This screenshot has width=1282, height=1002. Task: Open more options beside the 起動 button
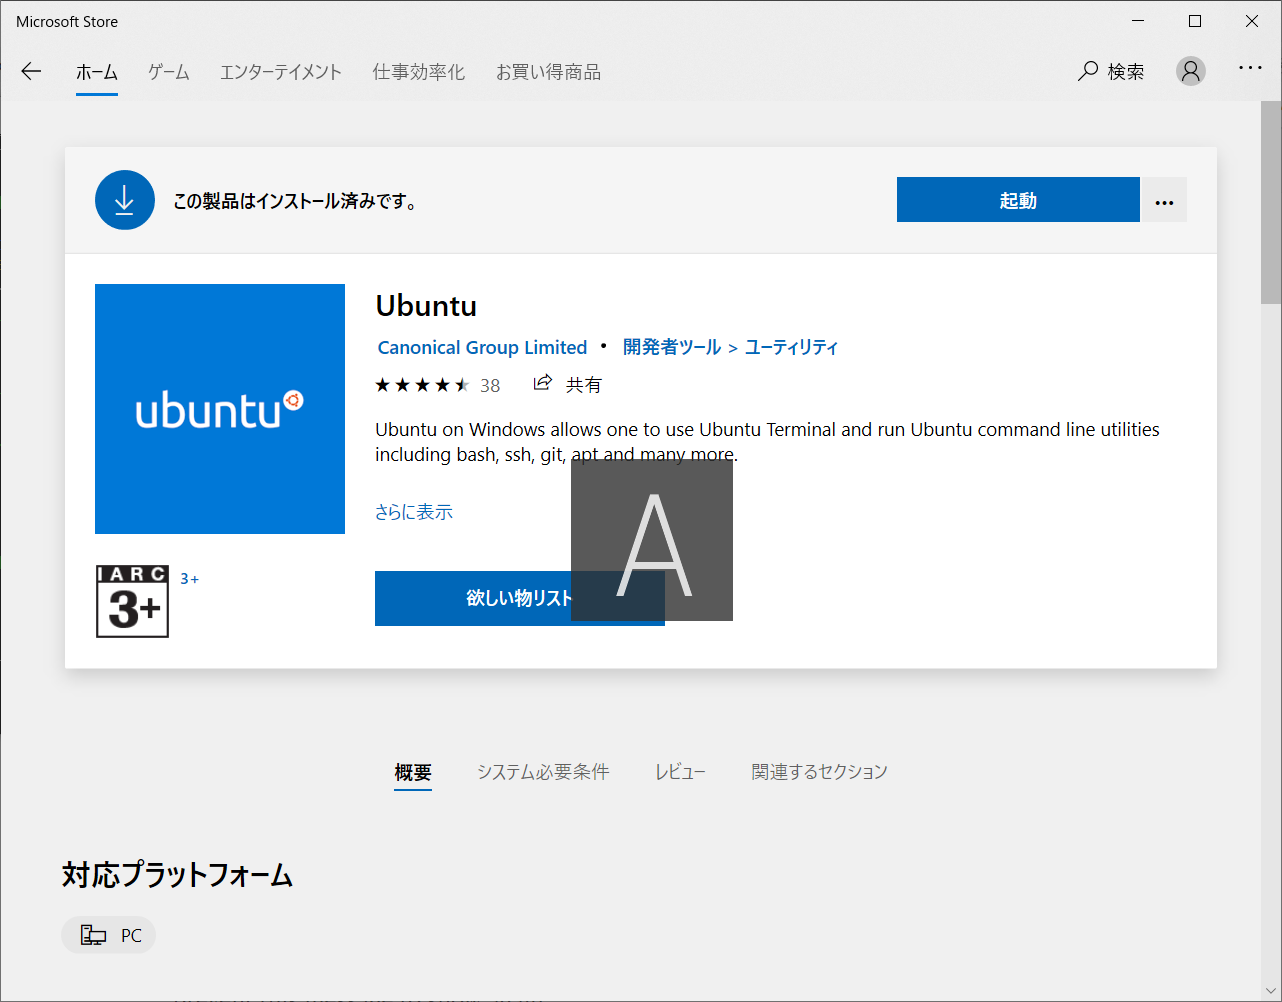click(1164, 200)
